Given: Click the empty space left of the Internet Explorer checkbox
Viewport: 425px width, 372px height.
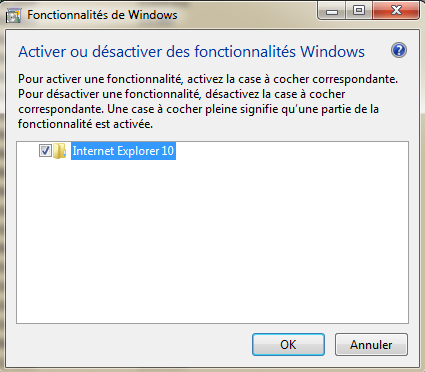Looking at the screenshot, I should point(27,151).
